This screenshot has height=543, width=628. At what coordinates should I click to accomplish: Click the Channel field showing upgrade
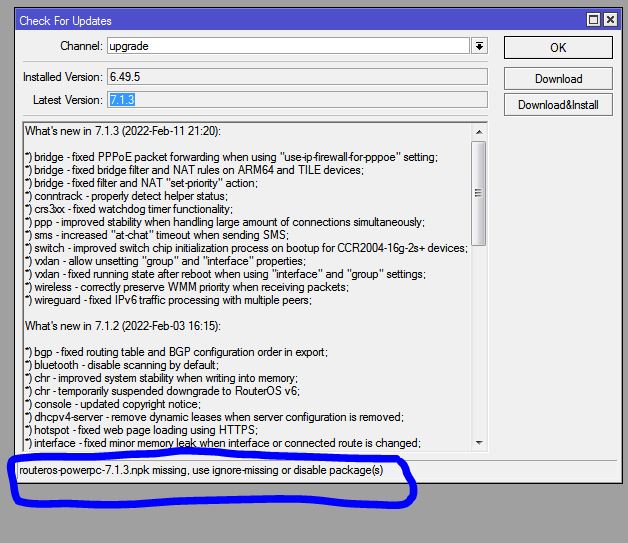coord(288,46)
